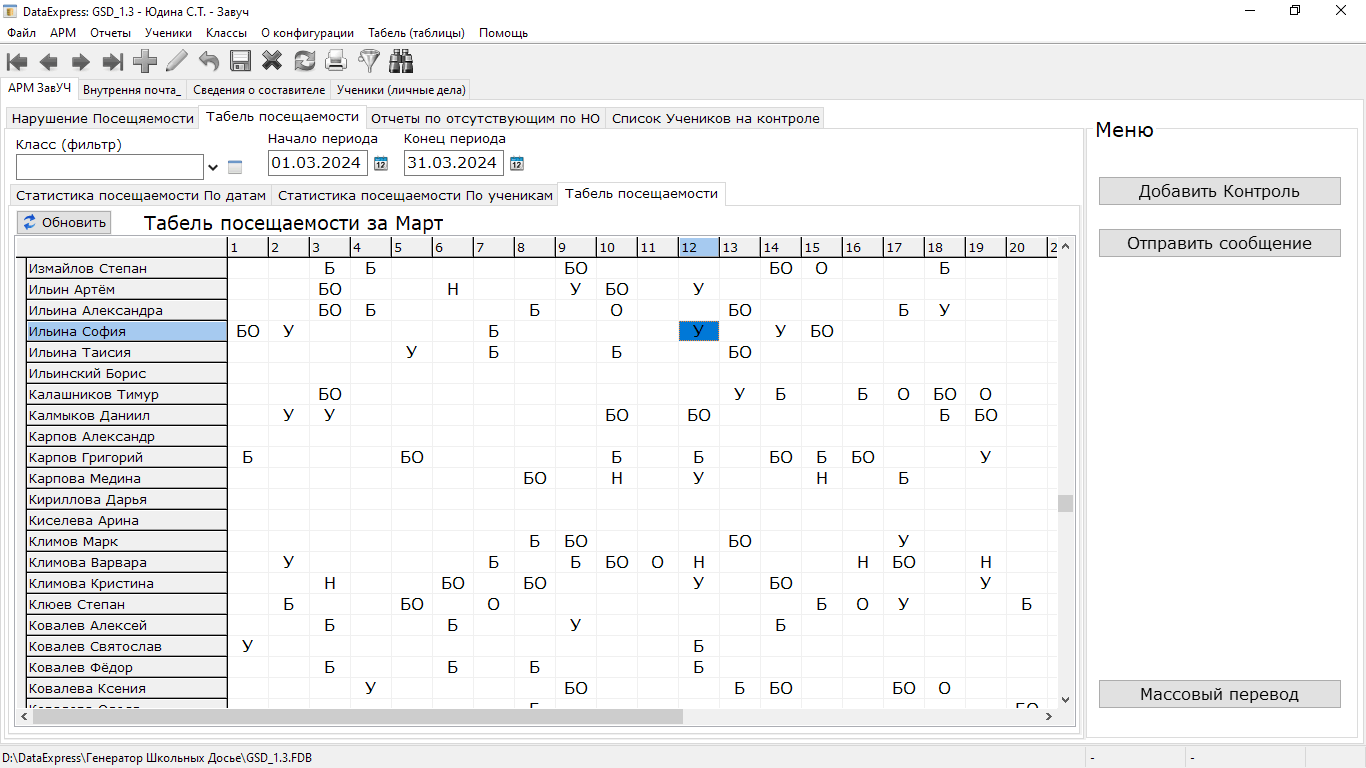Click the printer icon
The image size is (1366, 768).
(336, 62)
